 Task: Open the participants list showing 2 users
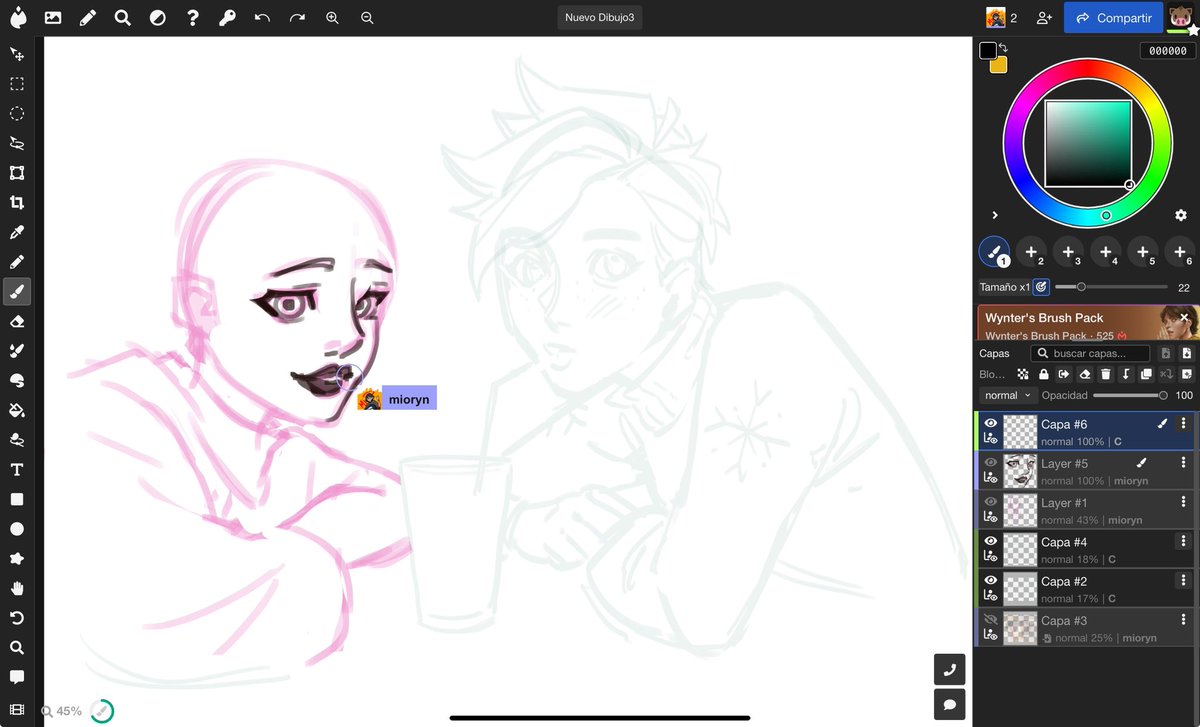[x=1001, y=18]
